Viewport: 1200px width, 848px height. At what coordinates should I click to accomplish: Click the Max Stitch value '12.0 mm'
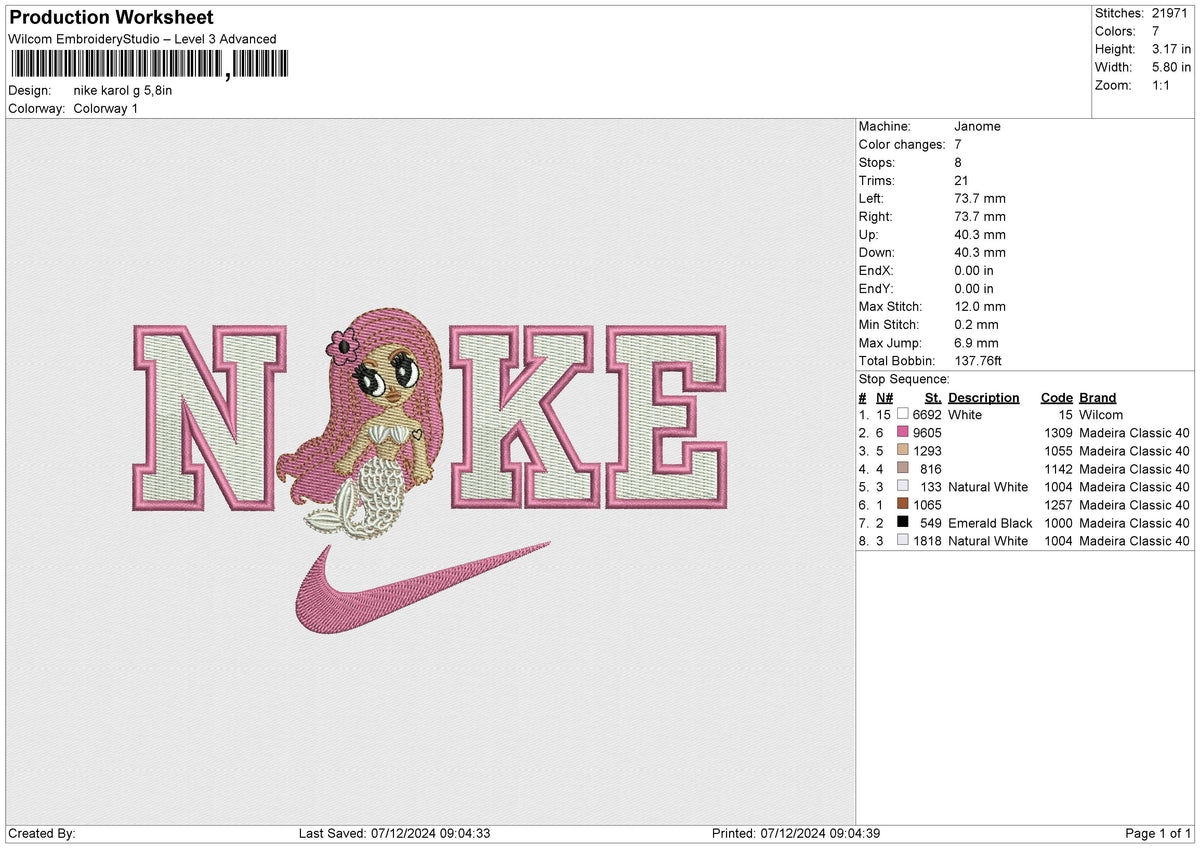pos(980,306)
